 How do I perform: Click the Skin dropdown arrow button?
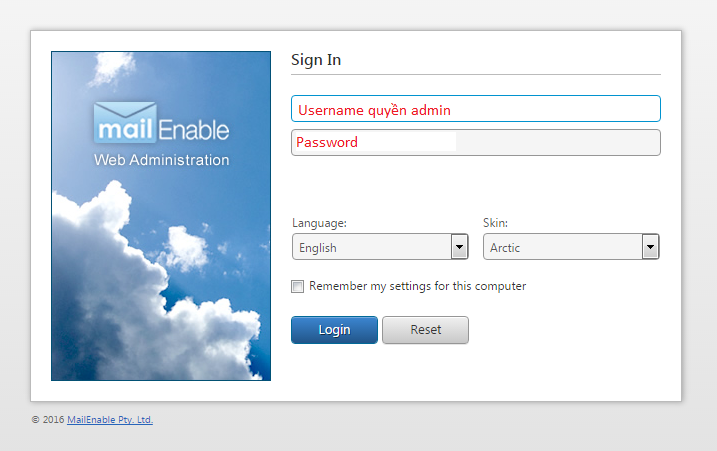(650, 247)
